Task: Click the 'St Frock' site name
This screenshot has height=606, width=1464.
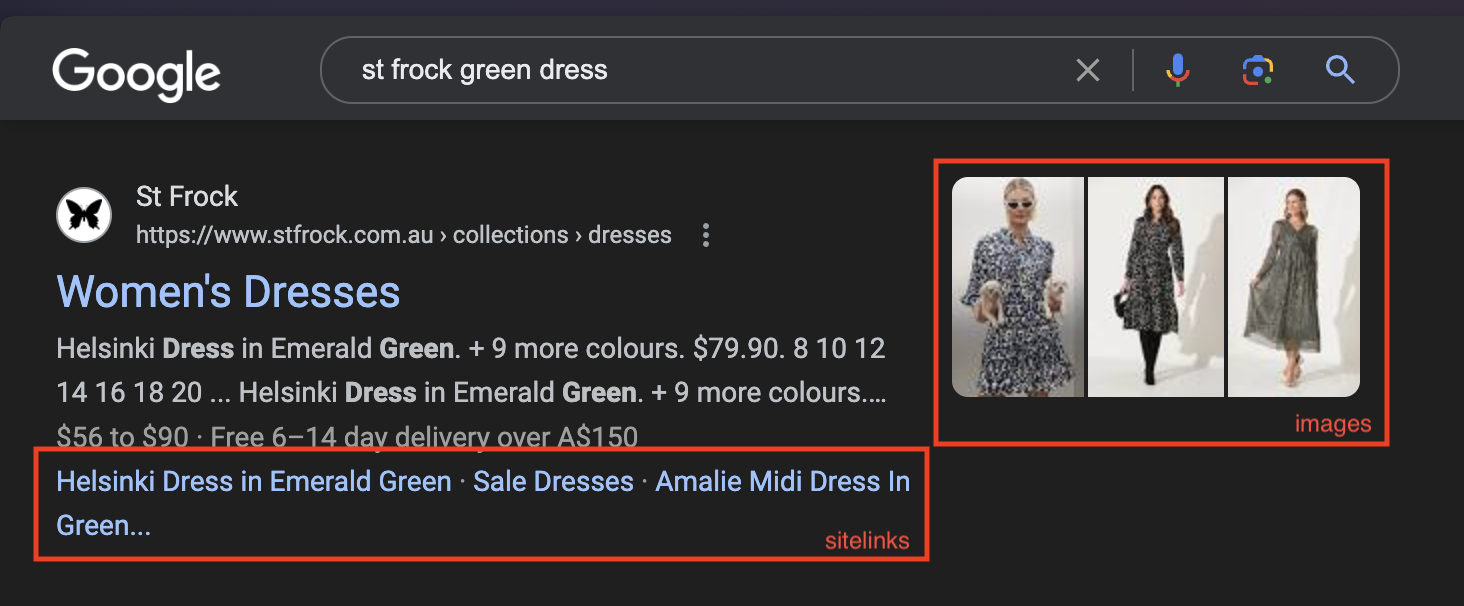Action: (187, 196)
